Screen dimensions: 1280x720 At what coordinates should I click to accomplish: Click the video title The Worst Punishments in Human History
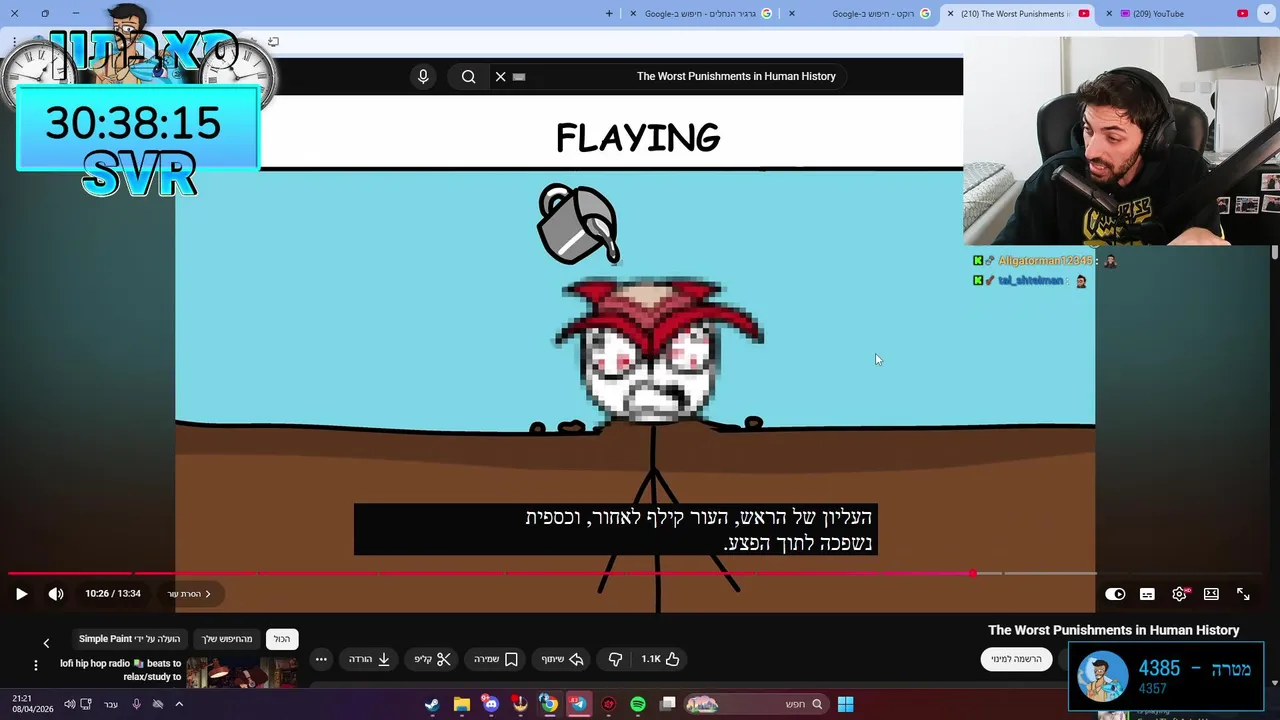click(x=1113, y=630)
